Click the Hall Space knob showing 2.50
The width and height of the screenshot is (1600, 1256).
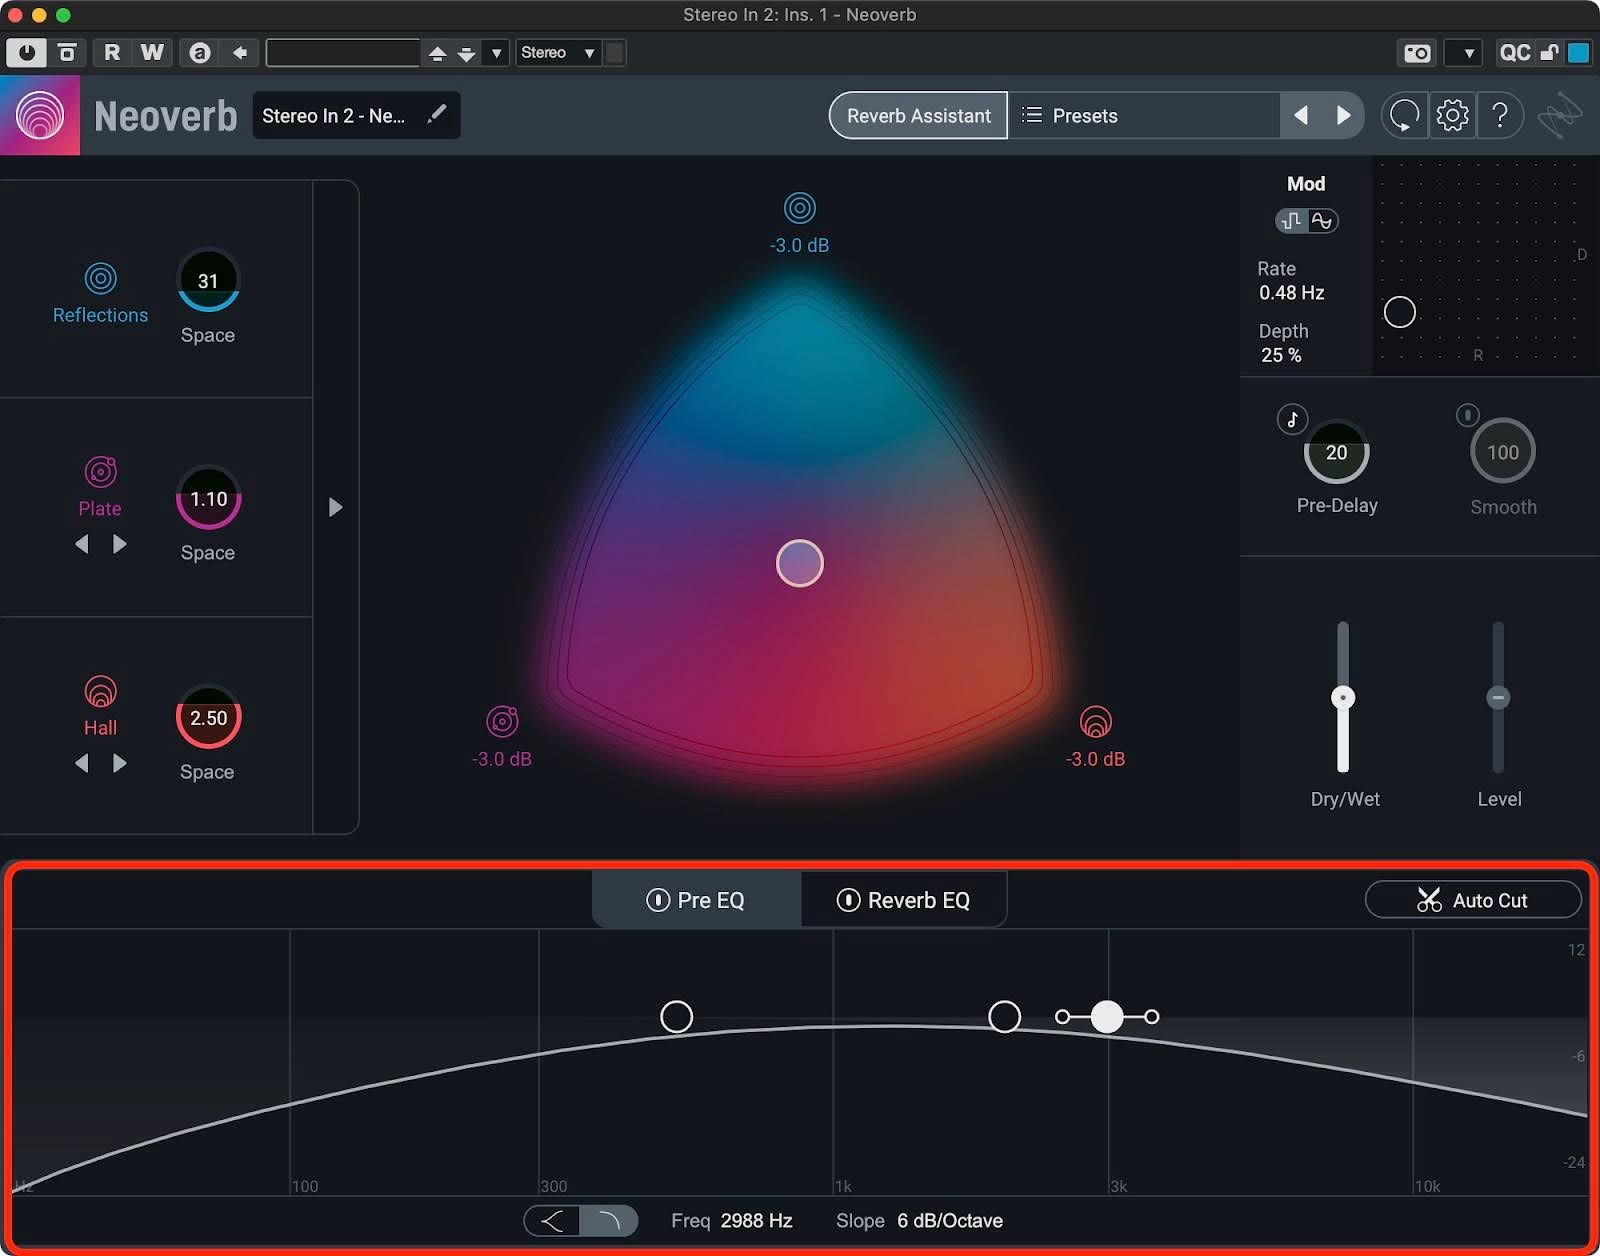click(208, 717)
